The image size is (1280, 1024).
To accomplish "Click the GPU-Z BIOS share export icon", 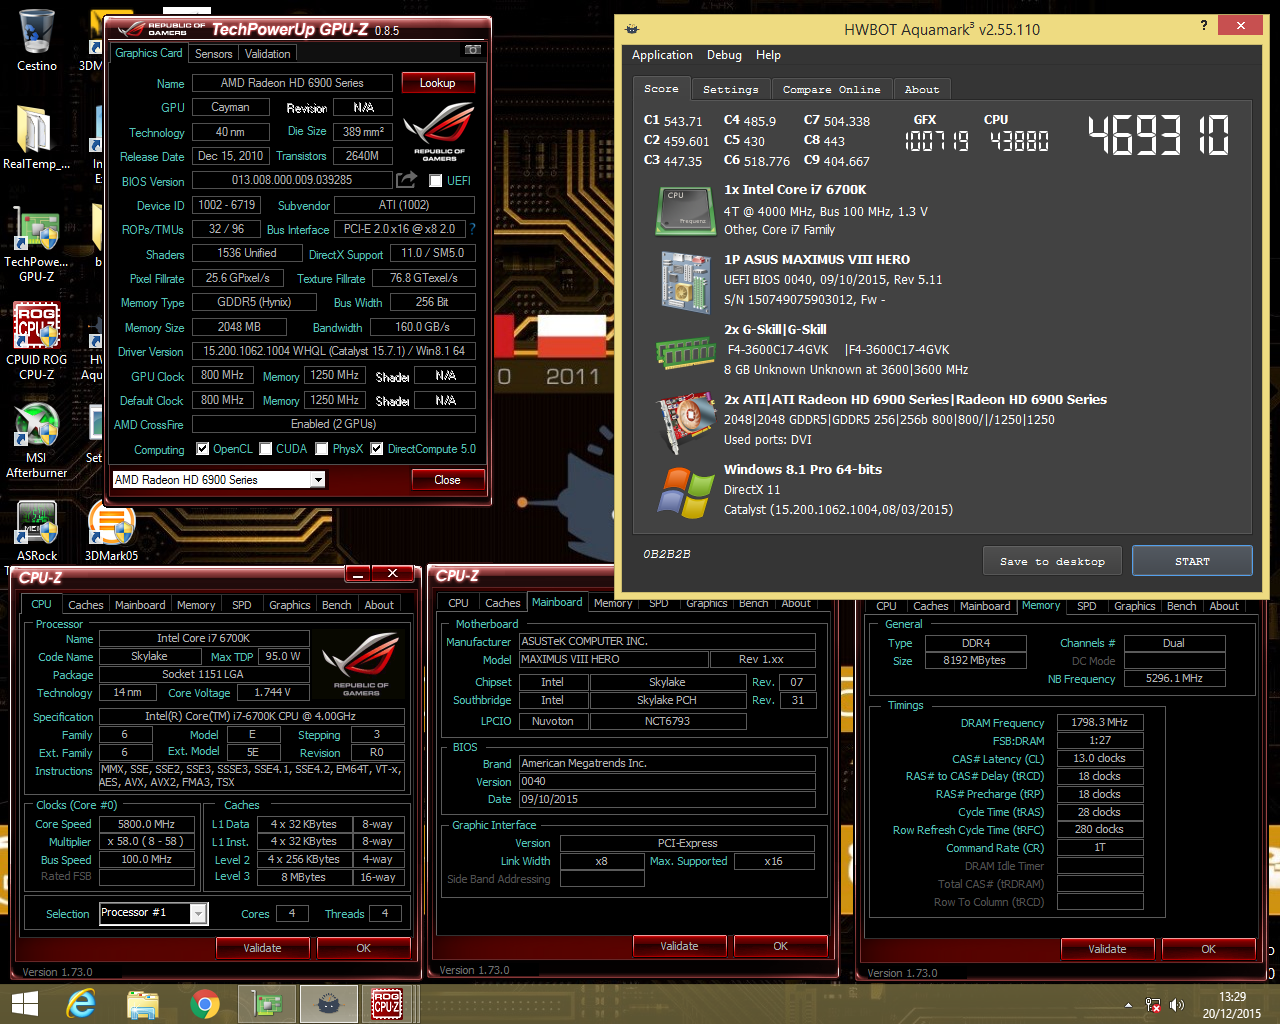I will pos(406,180).
